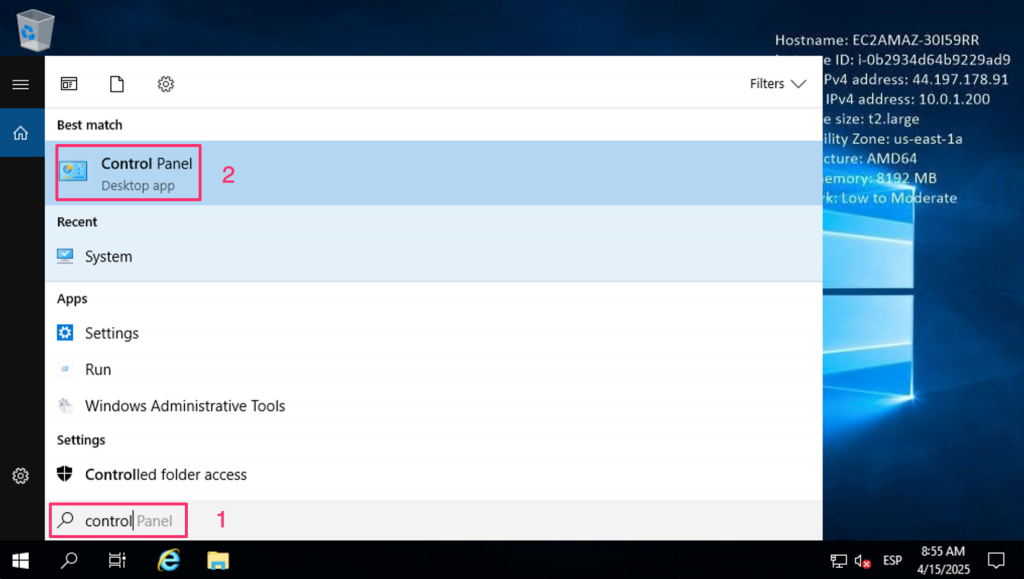Expand the Filters dropdown
Image resolution: width=1024 pixels, height=579 pixels.
(777, 84)
